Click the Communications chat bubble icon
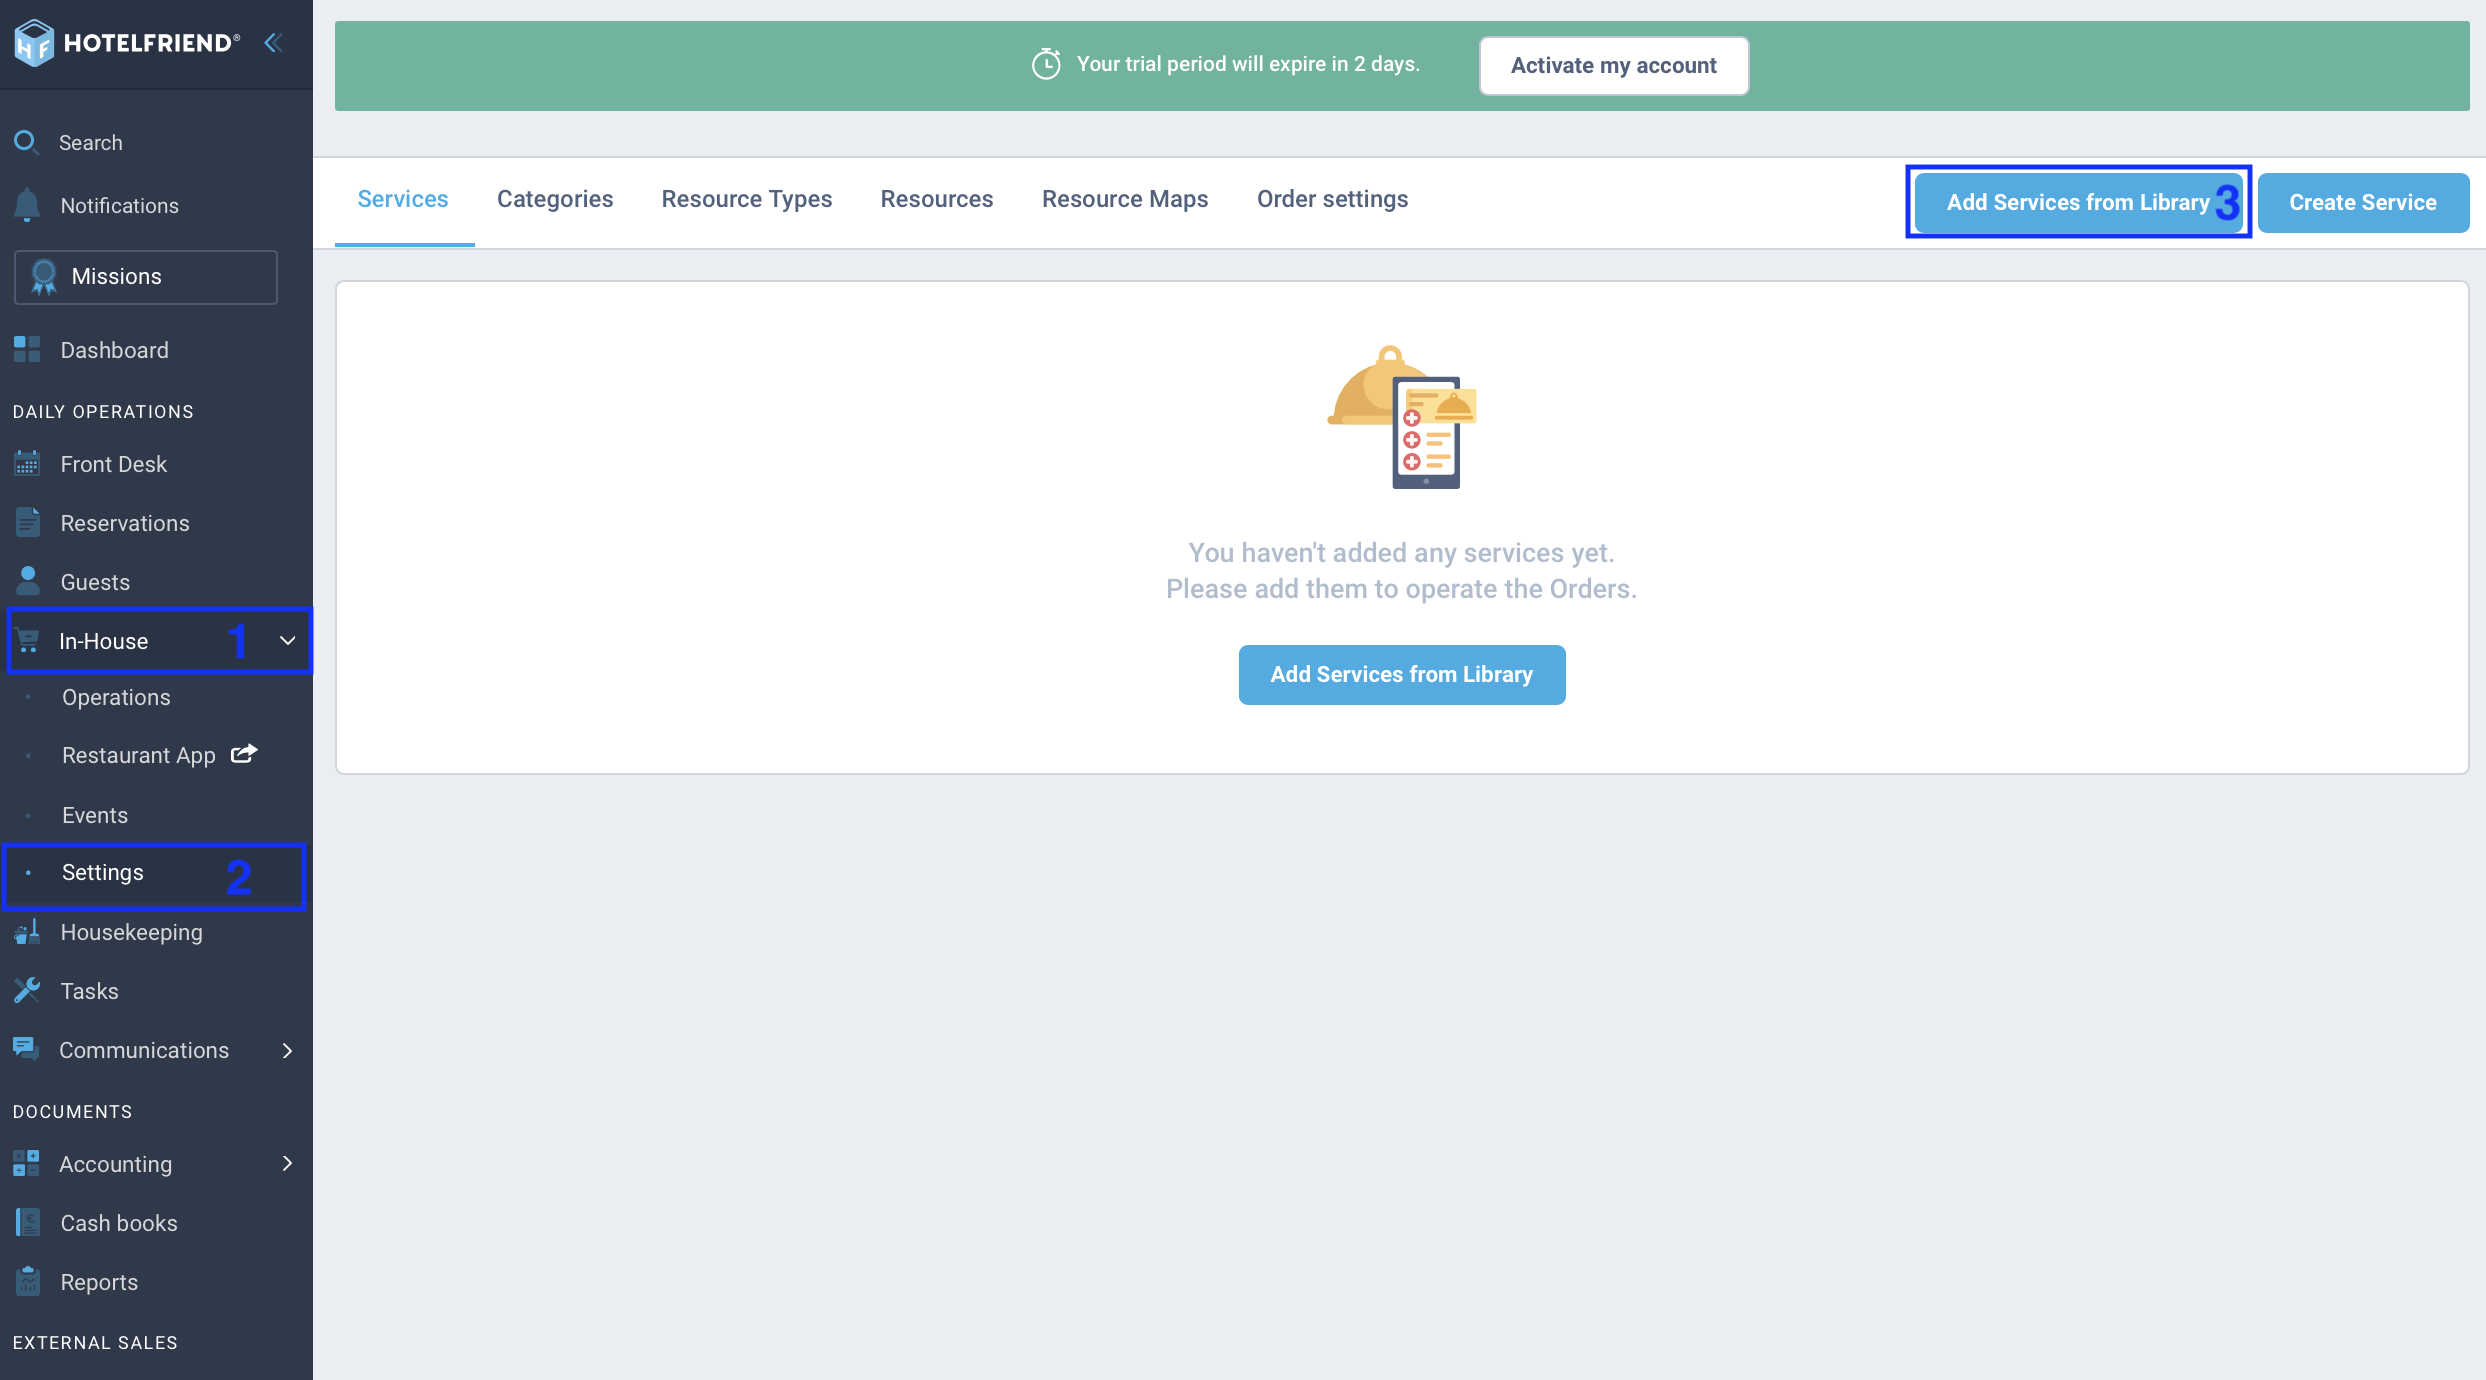The width and height of the screenshot is (2486, 1380). [x=26, y=1049]
